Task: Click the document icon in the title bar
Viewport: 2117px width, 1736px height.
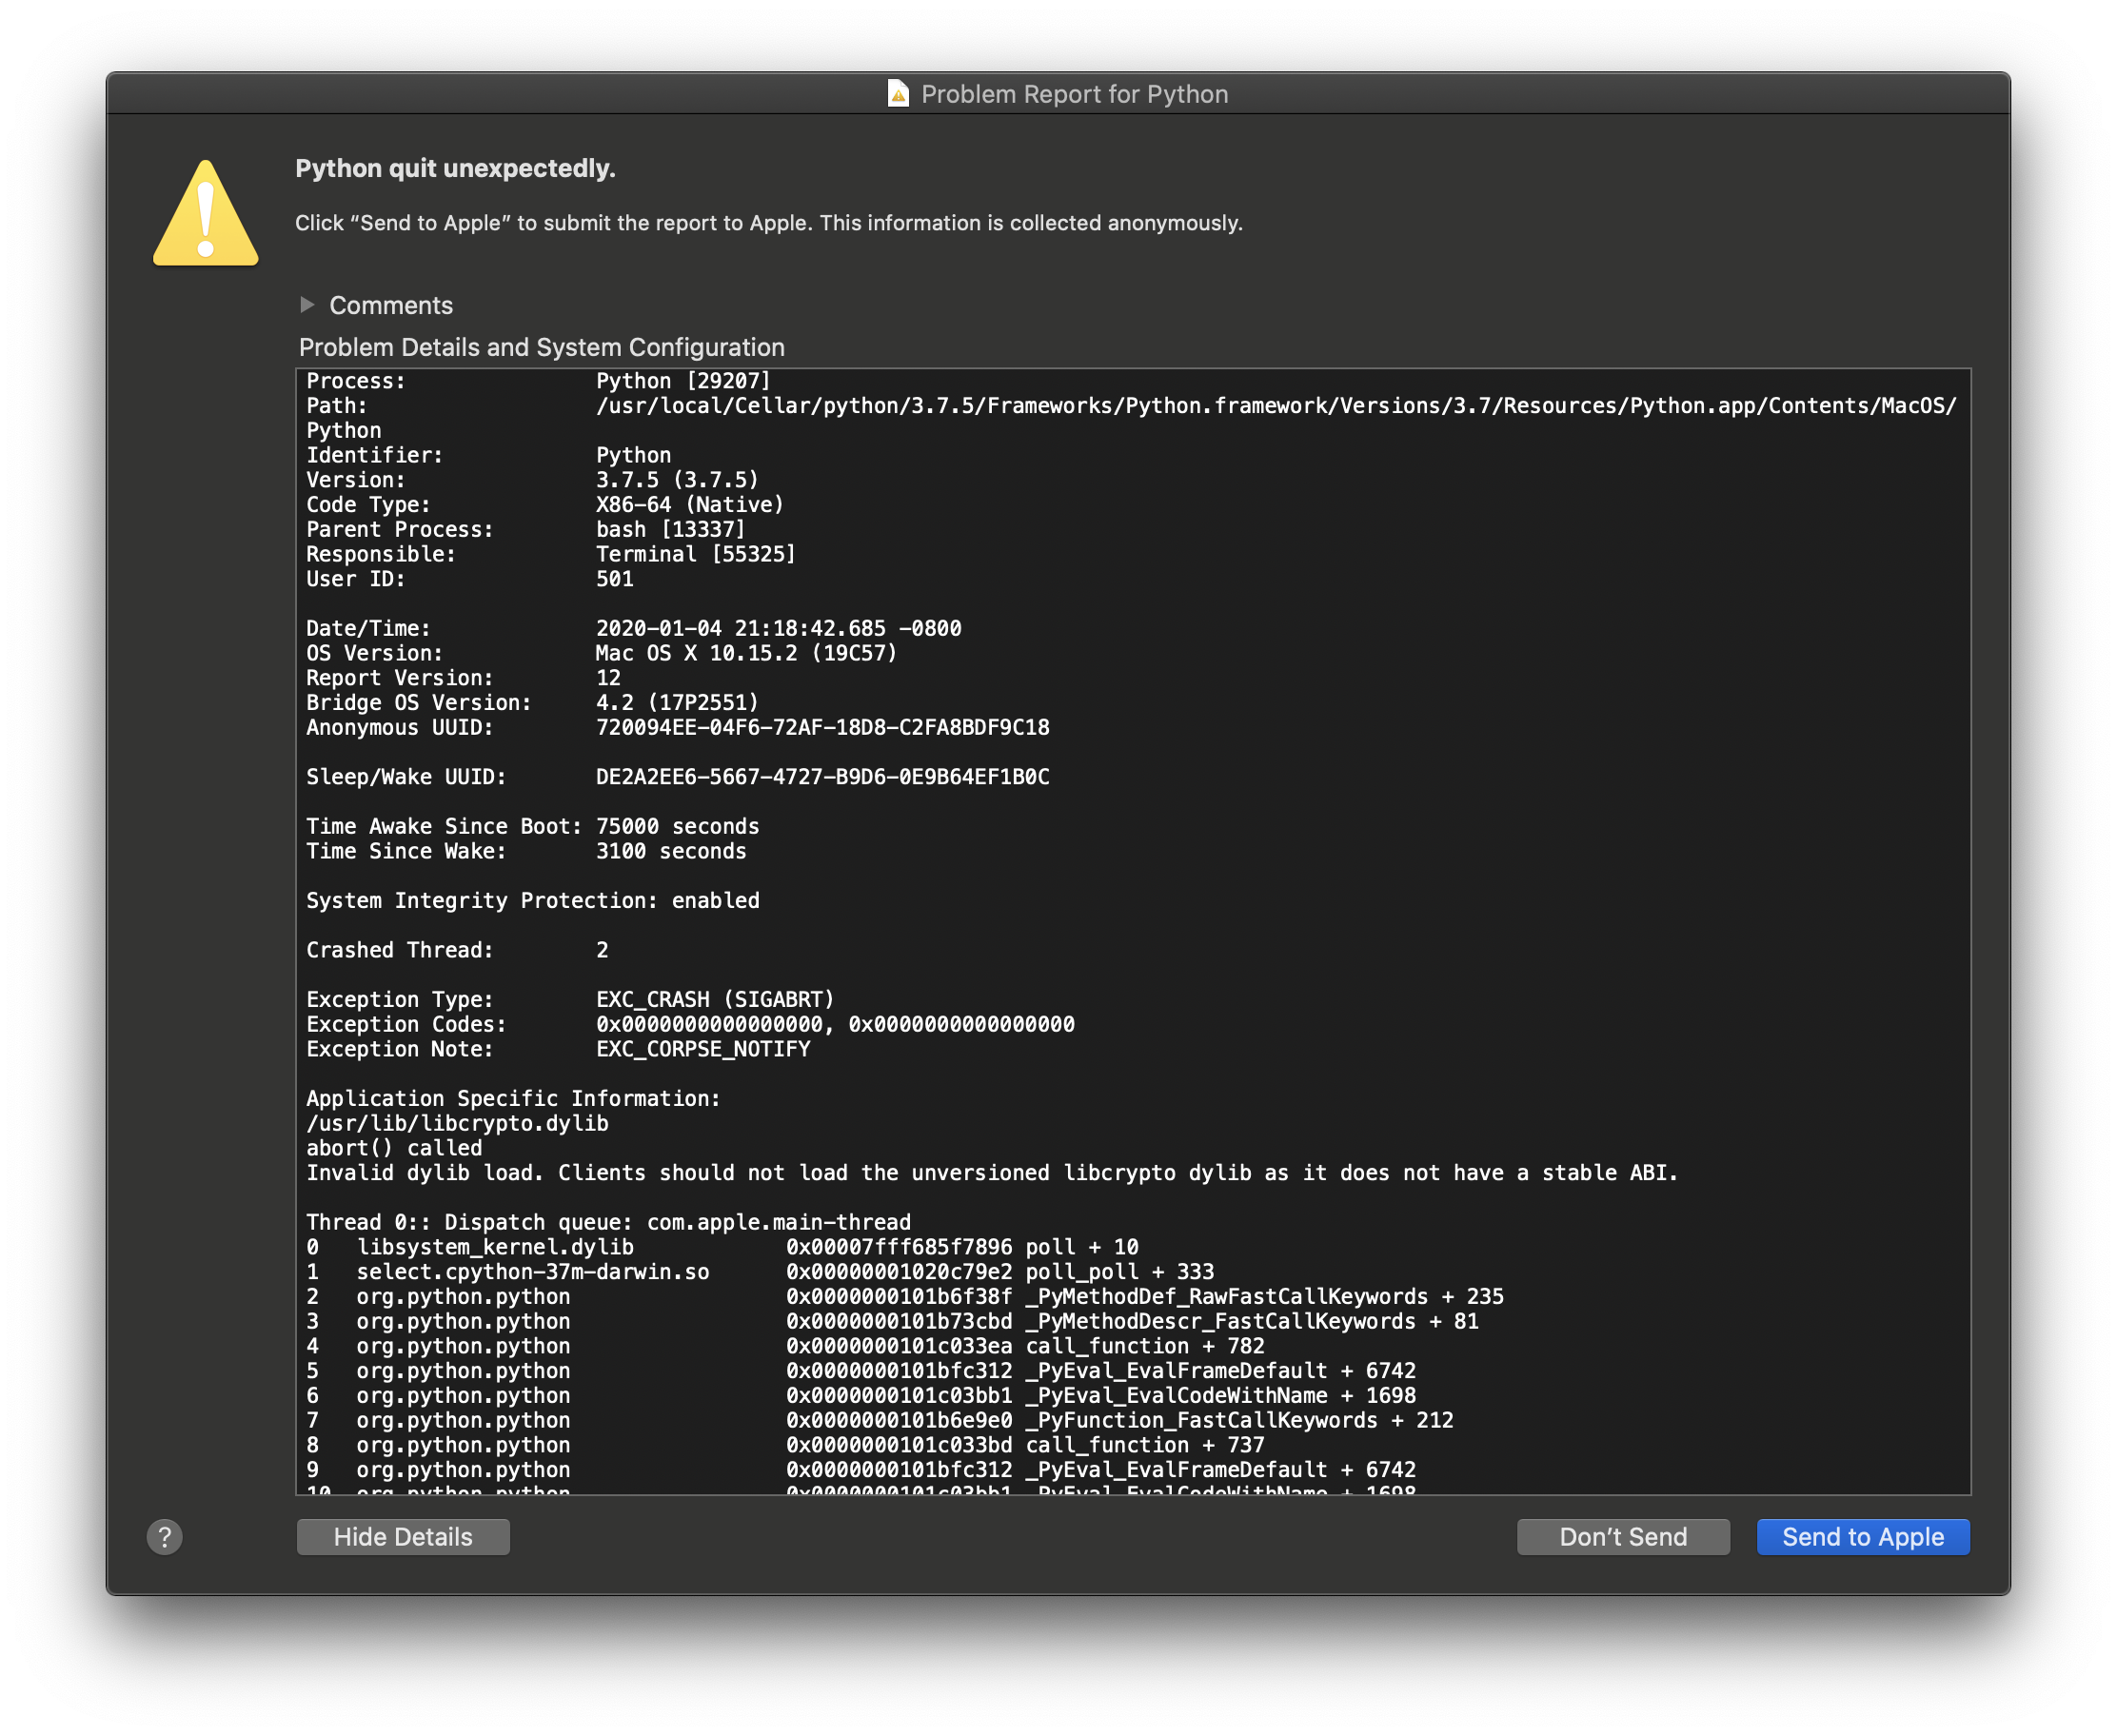Action: pos(898,94)
